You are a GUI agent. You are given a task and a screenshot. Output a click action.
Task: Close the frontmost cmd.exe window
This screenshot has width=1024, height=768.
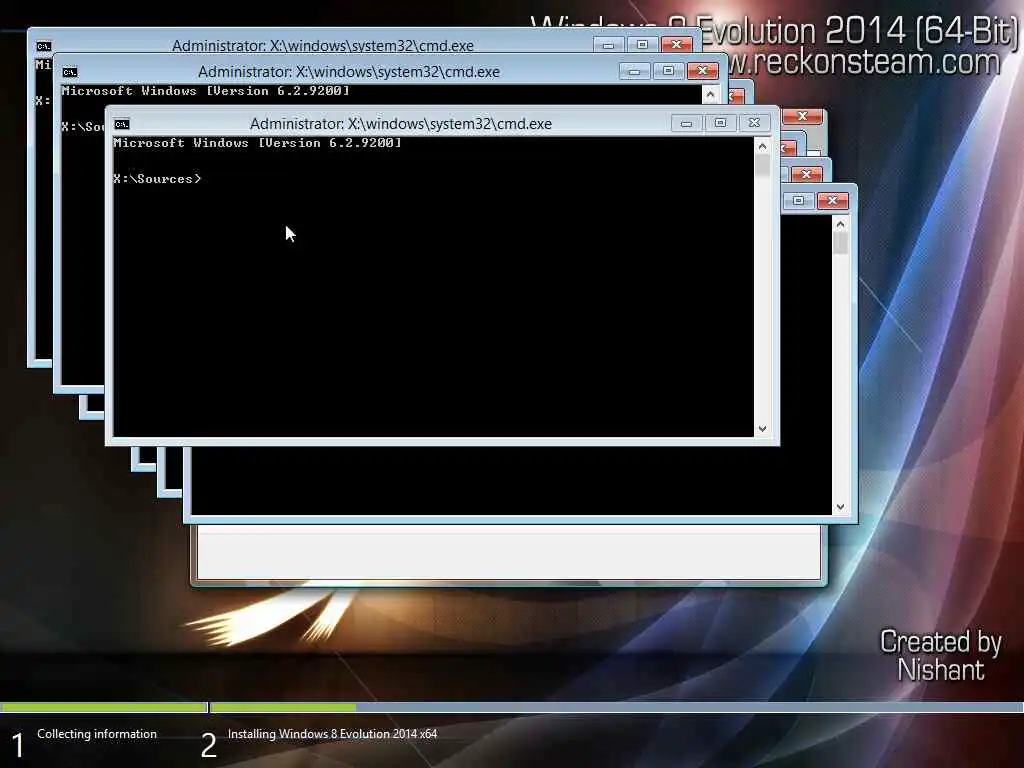tap(754, 123)
